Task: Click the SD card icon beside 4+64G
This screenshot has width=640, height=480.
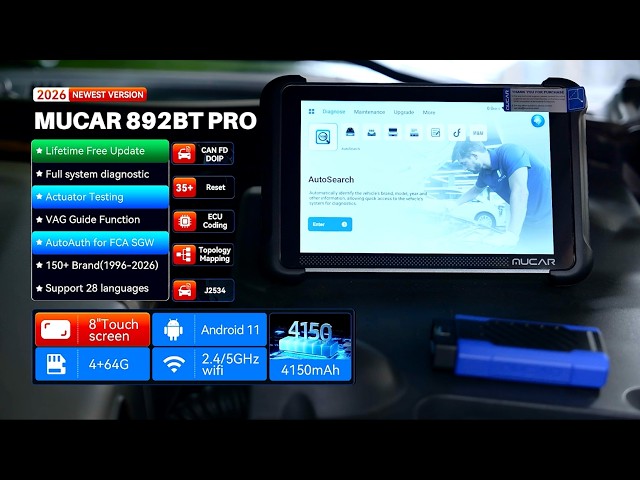Action: point(56,364)
